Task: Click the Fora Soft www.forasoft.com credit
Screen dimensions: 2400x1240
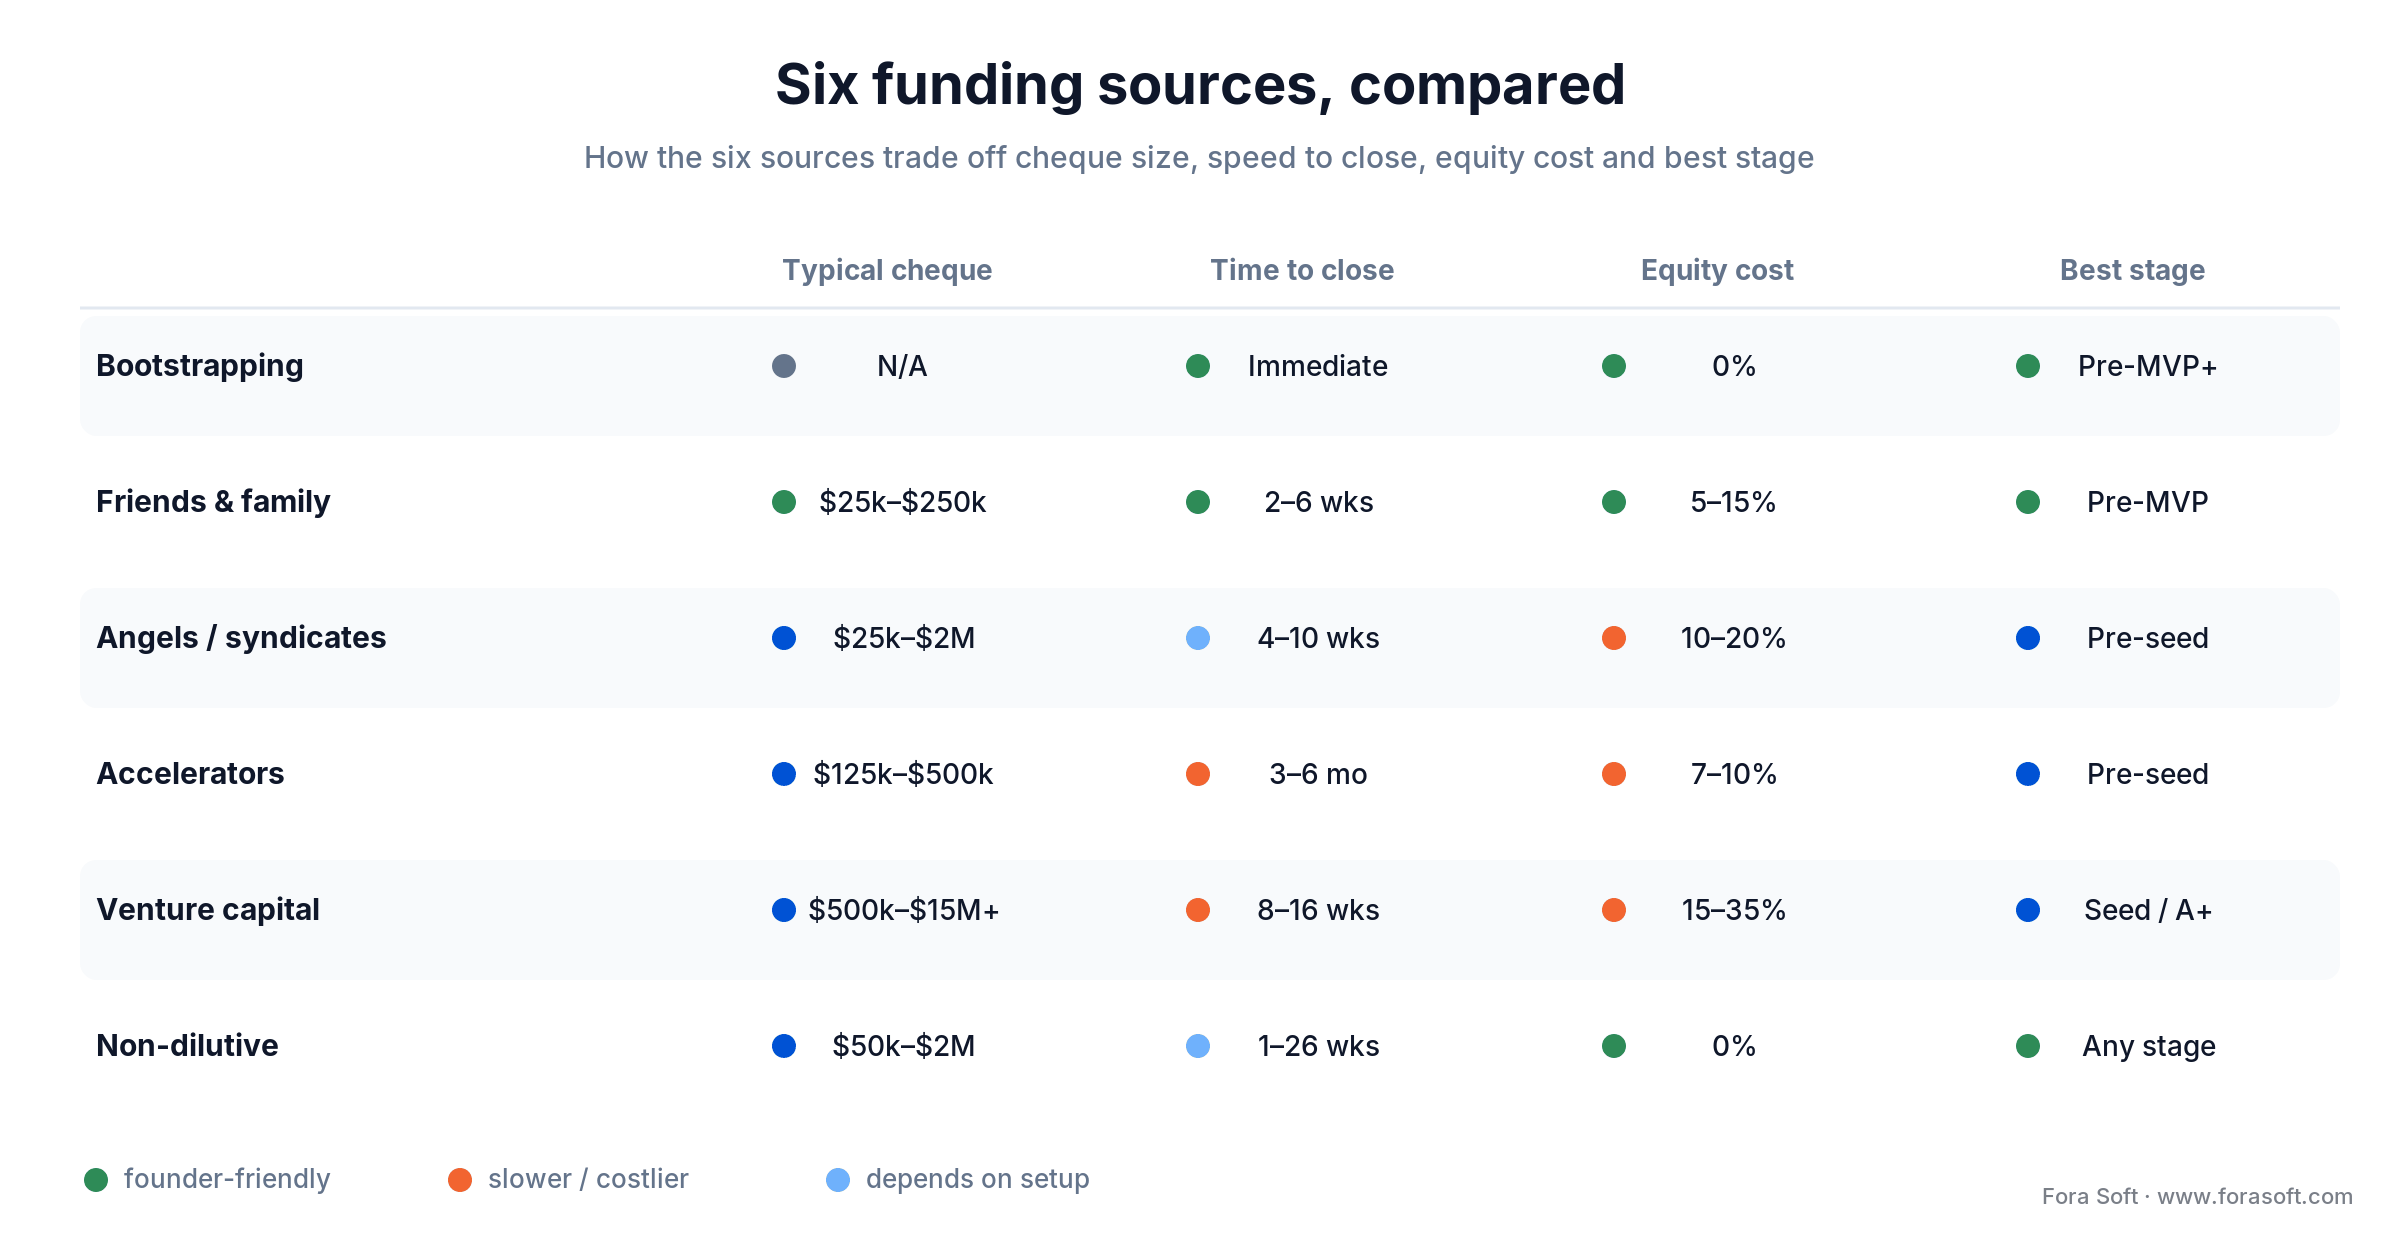Action: 2197,1196
